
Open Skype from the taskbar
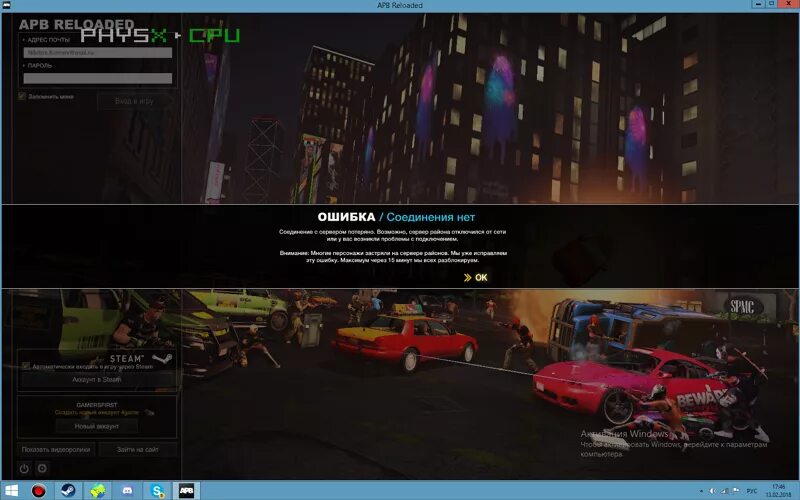click(x=157, y=491)
